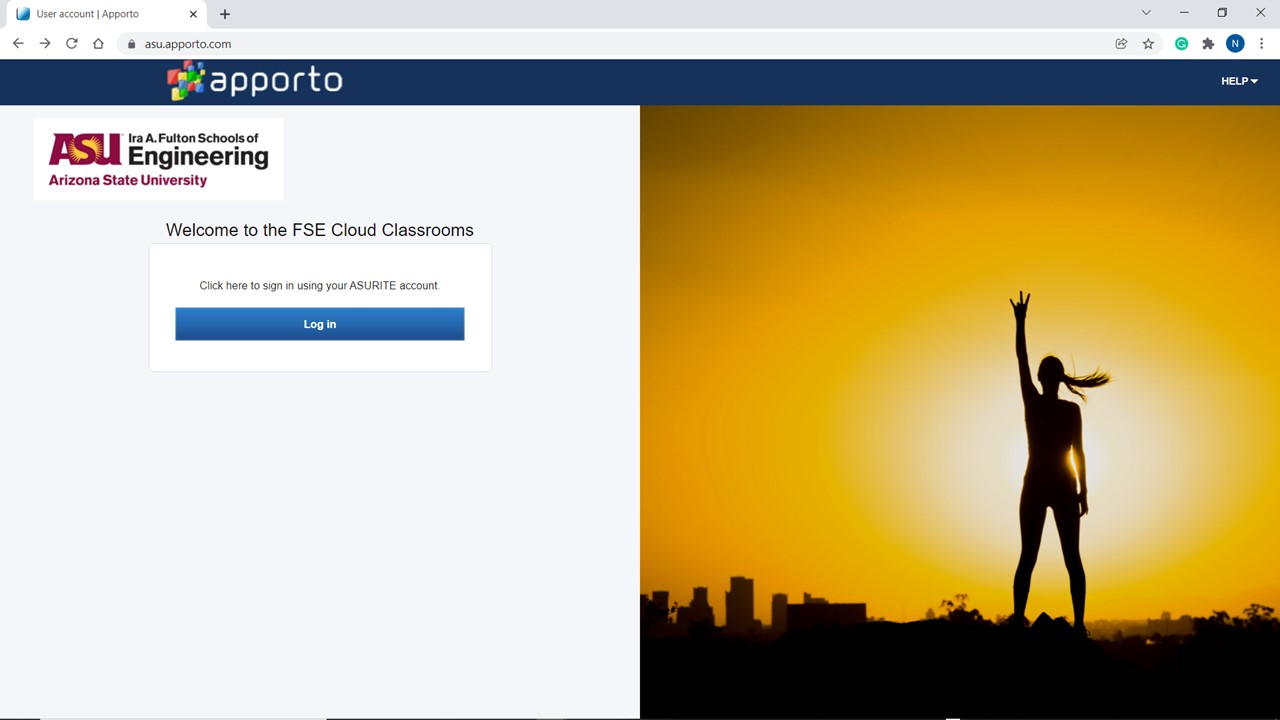Open the Chrome profile avatar N
Viewport: 1280px width, 720px height.
(1235, 44)
